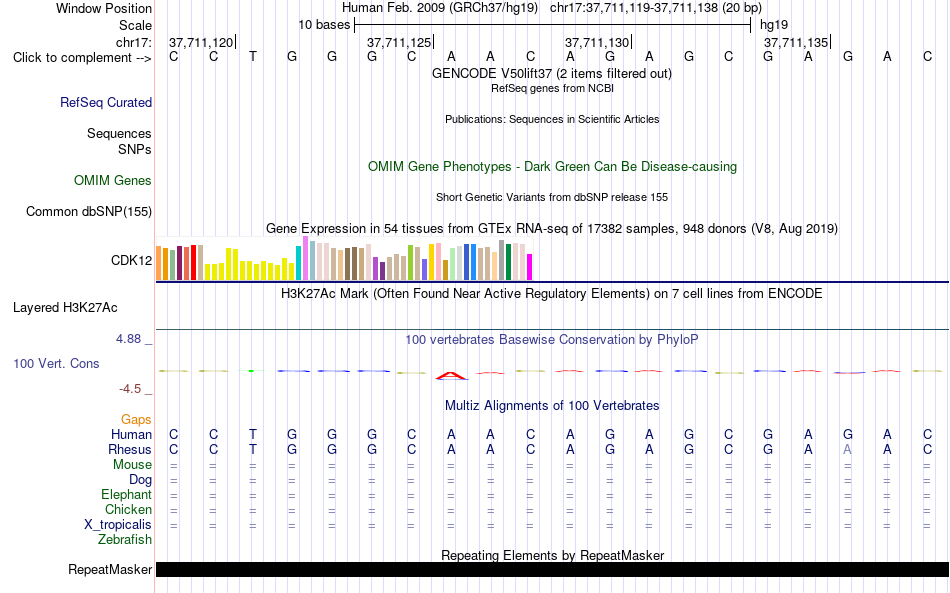950x593 pixels.
Task: Click the Common dbSNP(155) track label
Action: (x=89, y=211)
